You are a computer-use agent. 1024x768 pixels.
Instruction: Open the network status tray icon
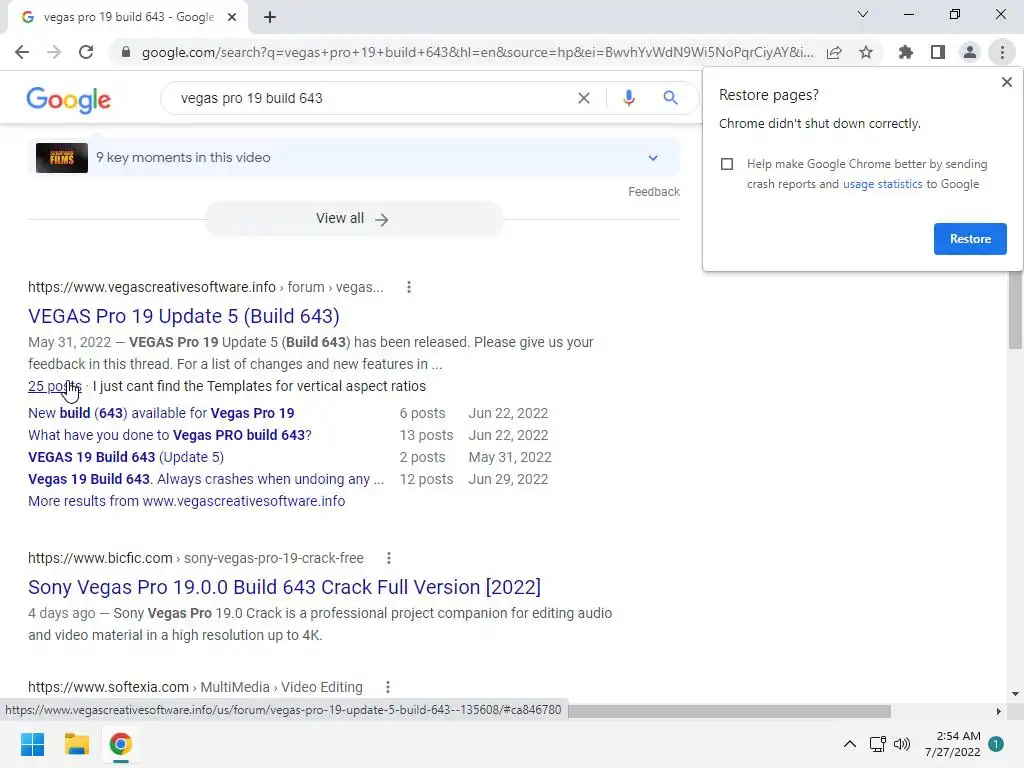(878, 744)
